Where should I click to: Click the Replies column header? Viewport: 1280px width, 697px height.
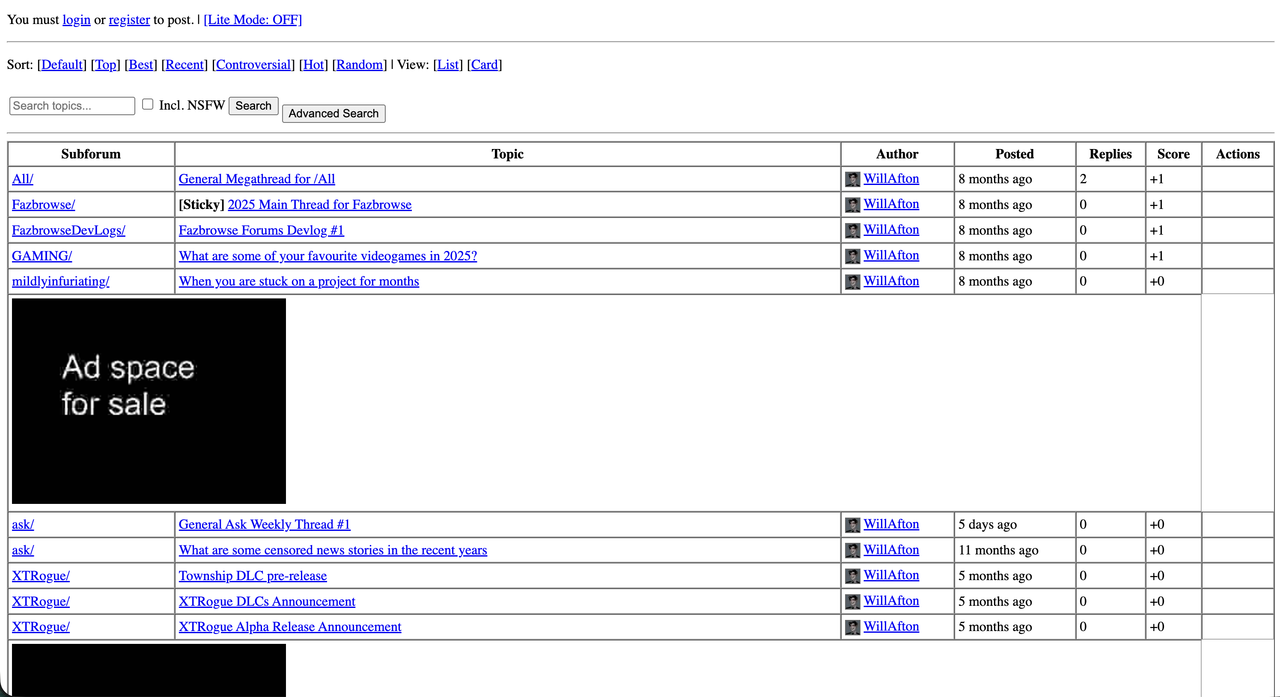[x=1110, y=154]
